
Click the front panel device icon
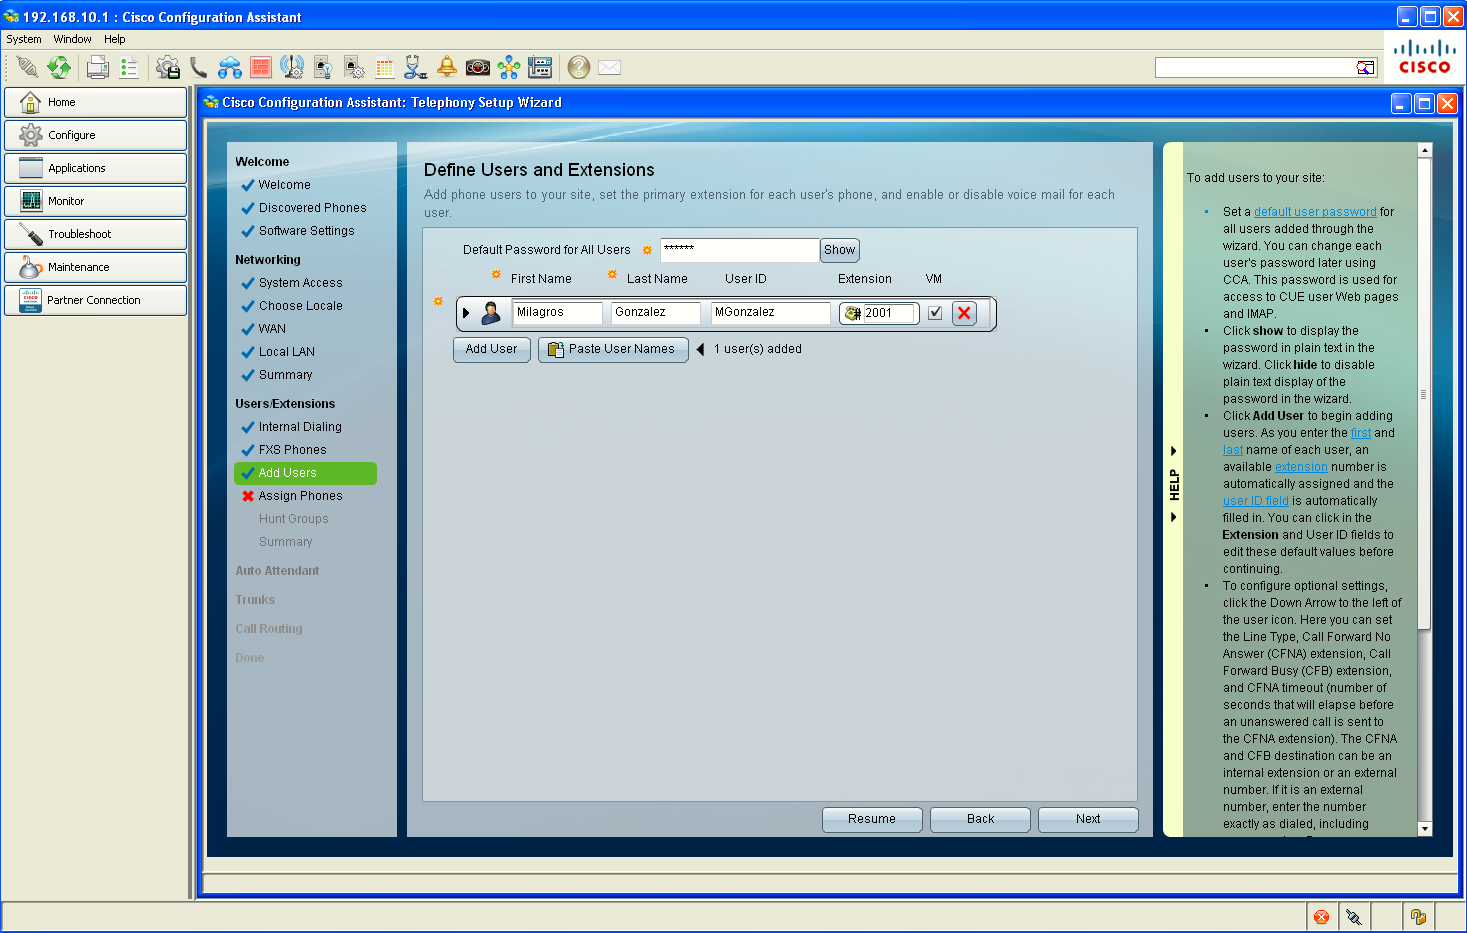click(540, 67)
